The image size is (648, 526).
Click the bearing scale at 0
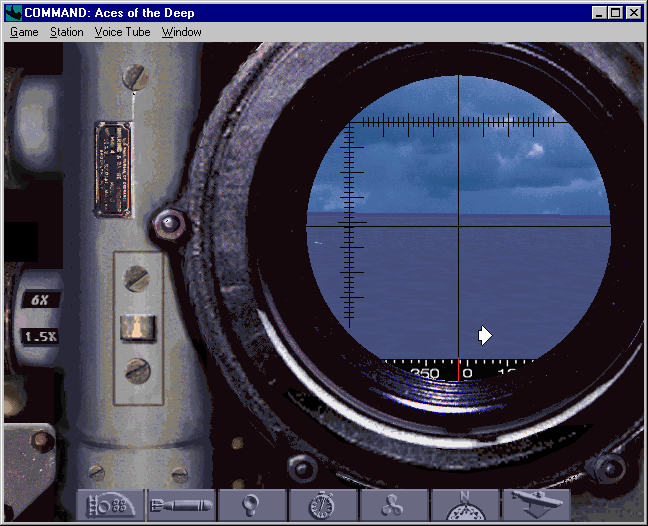(x=467, y=374)
